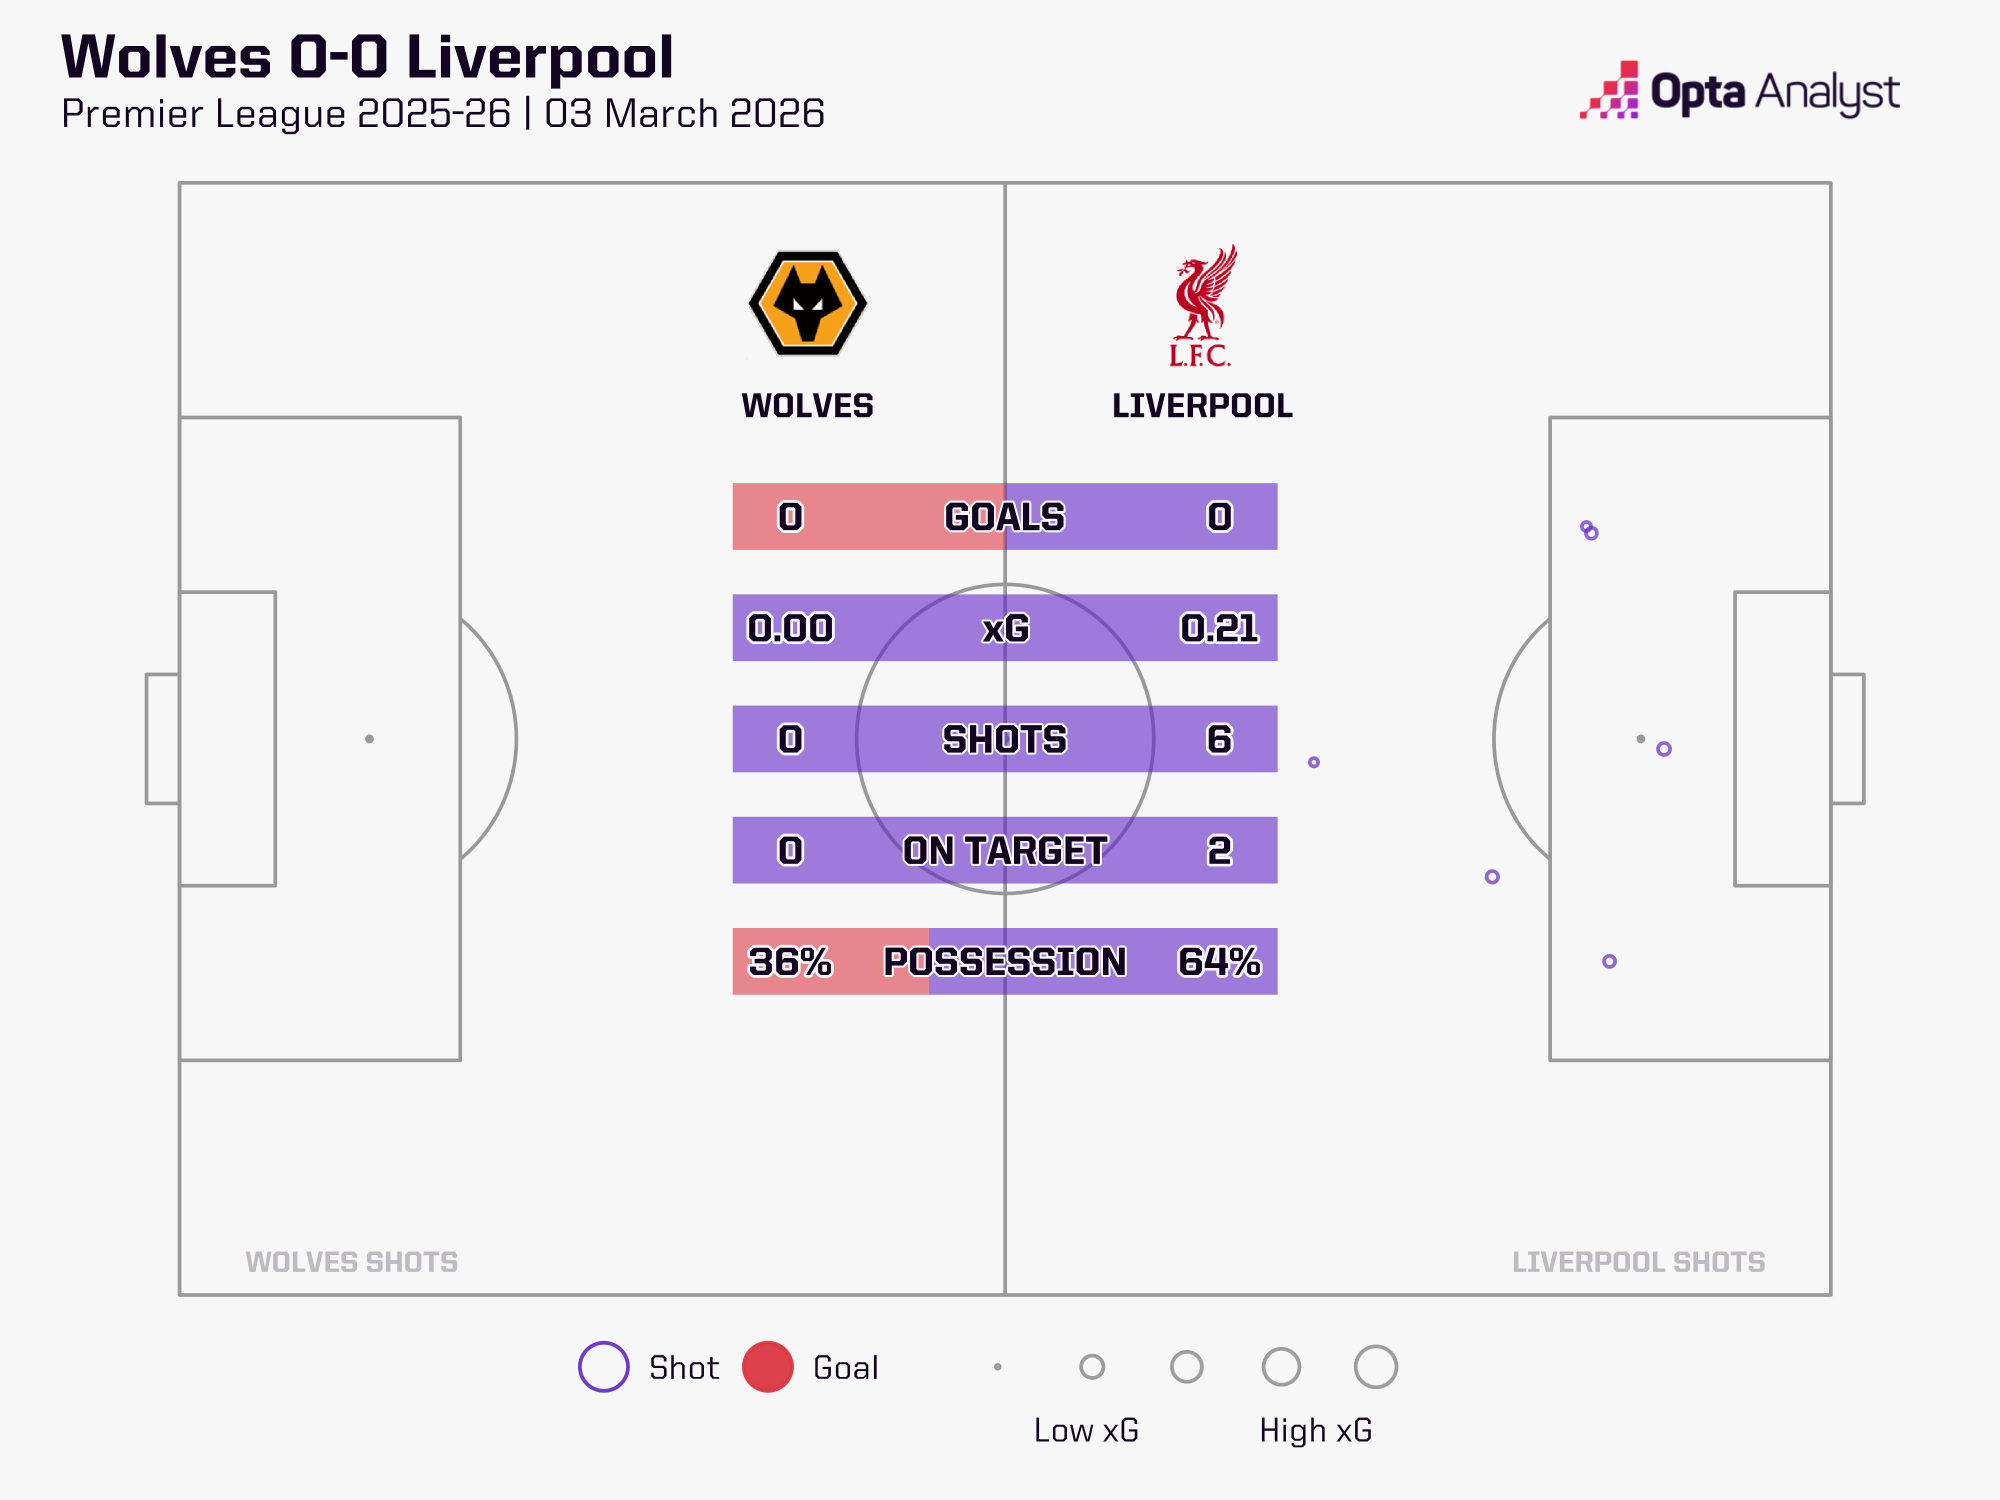Screen dimensions: 2000x1500
Task: Click the smallest Low xG legend dot
Action: [x=998, y=1367]
